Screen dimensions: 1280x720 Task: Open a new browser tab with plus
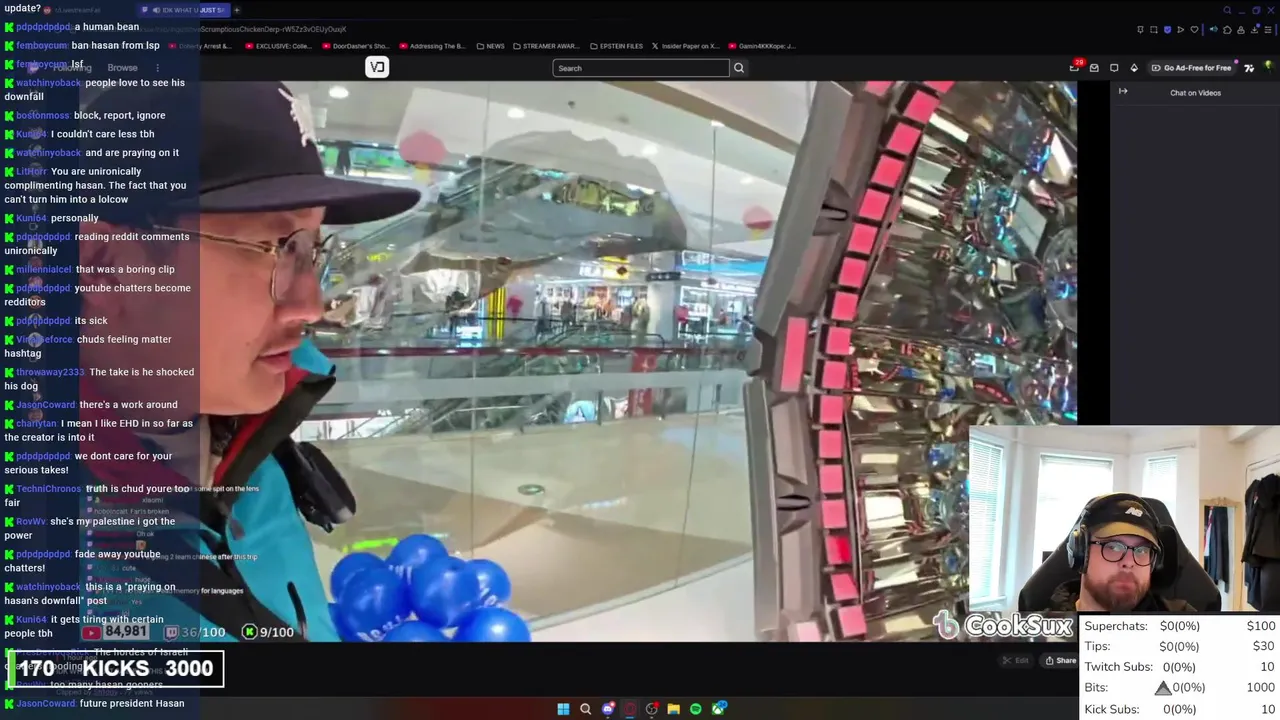click(237, 10)
